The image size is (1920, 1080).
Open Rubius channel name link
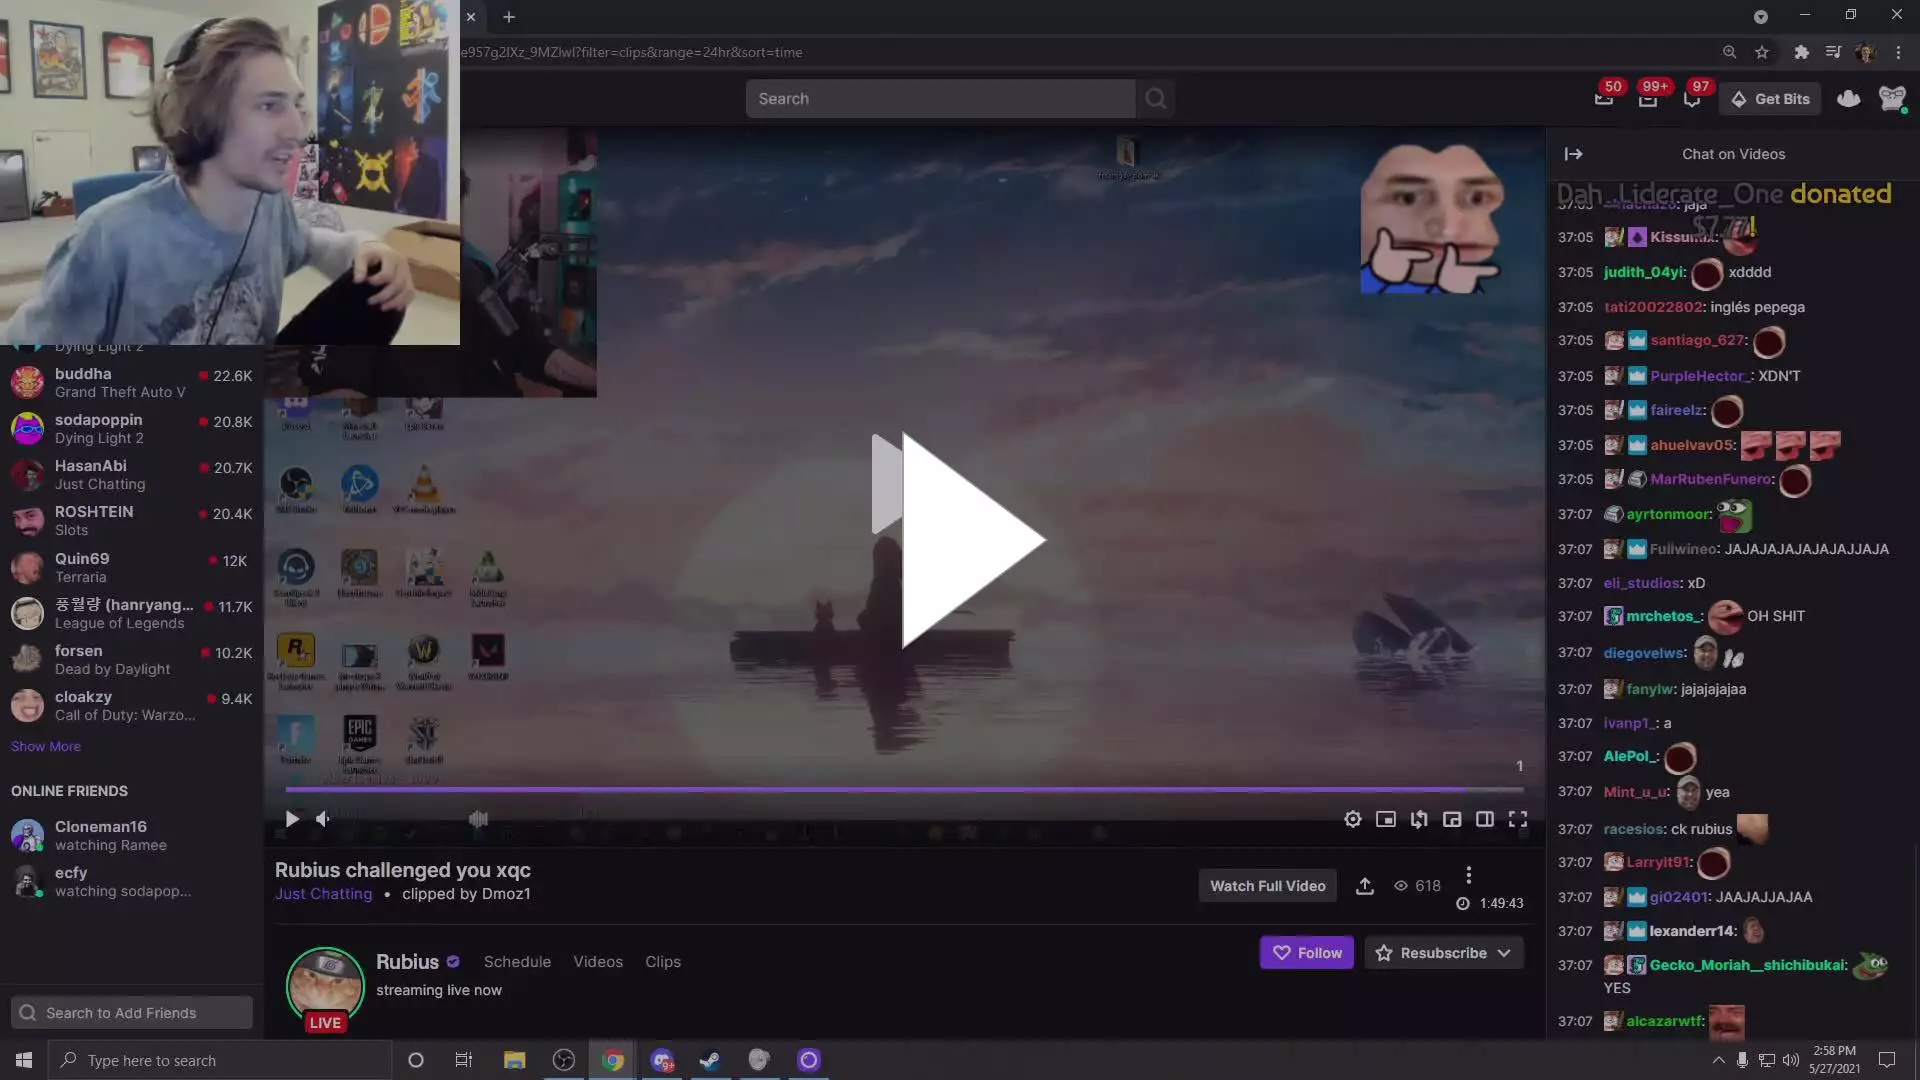[x=407, y=962]
